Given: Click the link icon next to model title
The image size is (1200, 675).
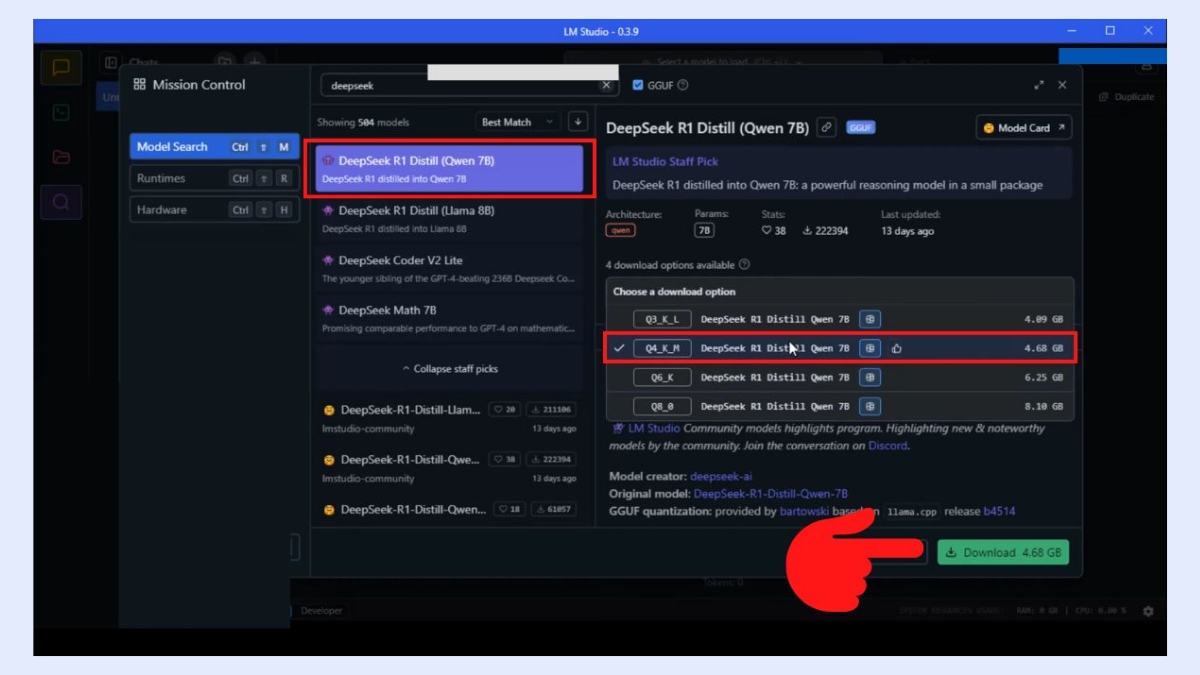Looking at the screenshot, I should 827,127.
